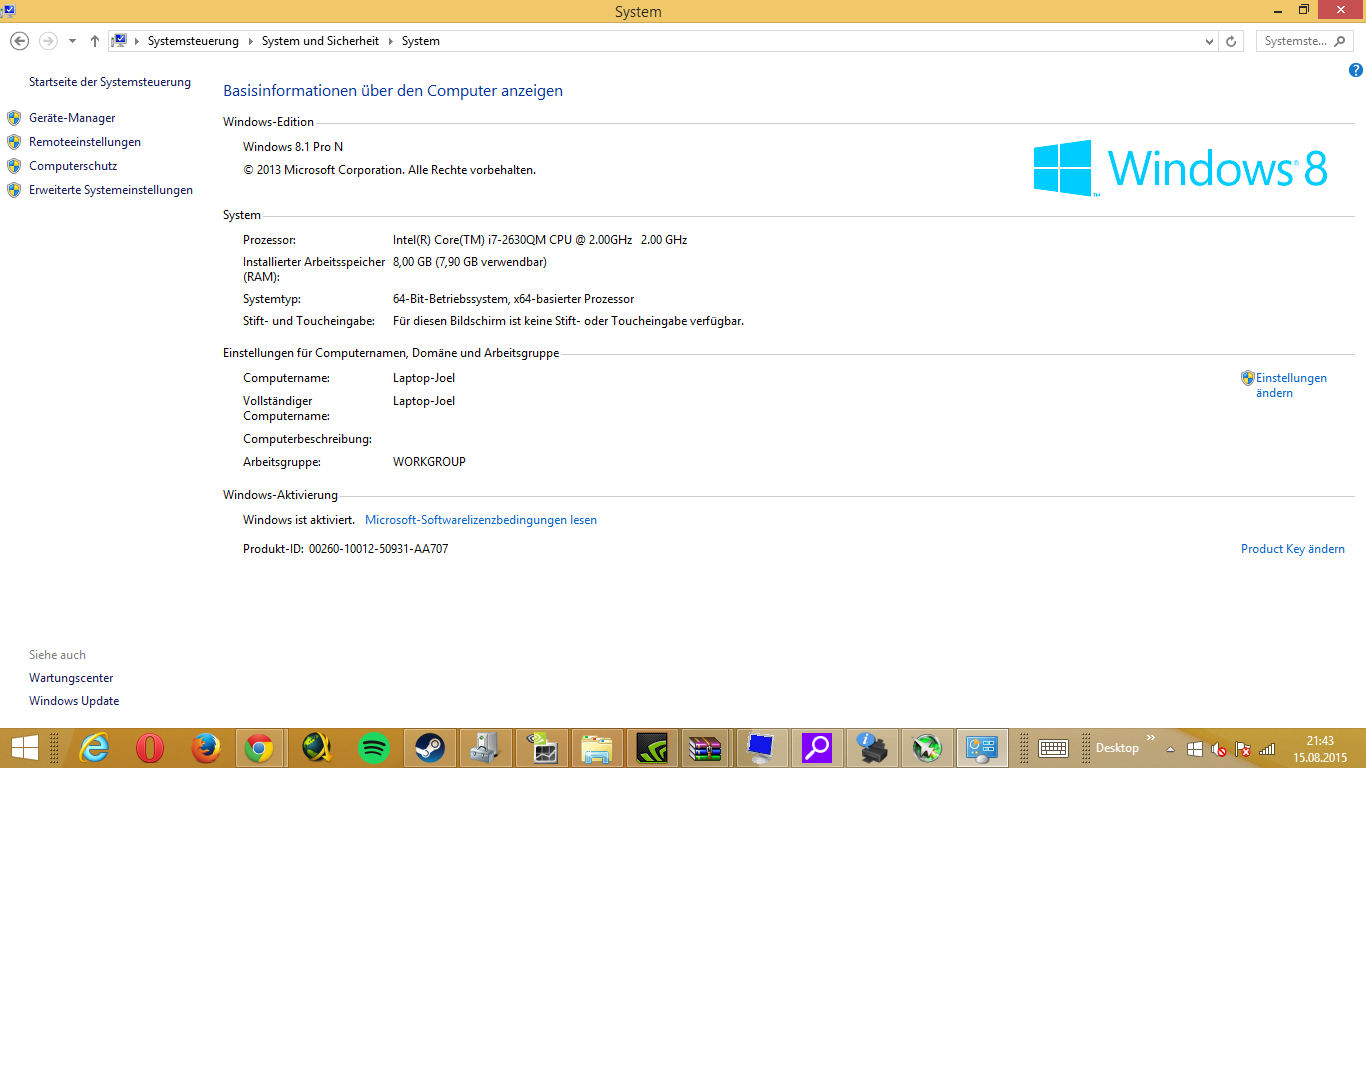
Task: Open the printer application in taskbar
Action: (872, 748)
